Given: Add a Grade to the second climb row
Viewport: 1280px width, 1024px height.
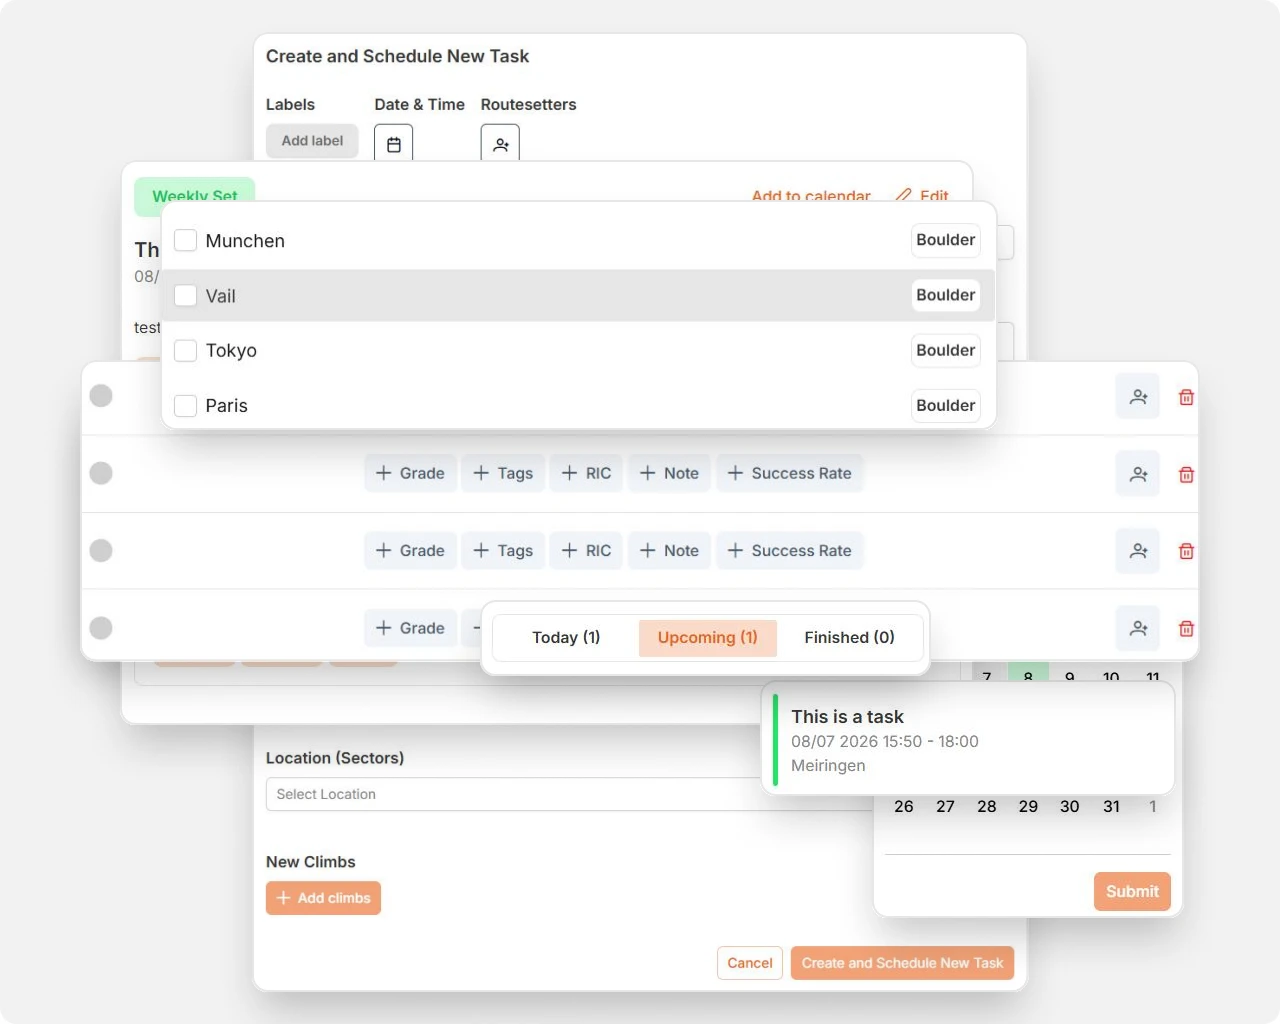Looking at the screenshot, I should (x=410, y=473).
